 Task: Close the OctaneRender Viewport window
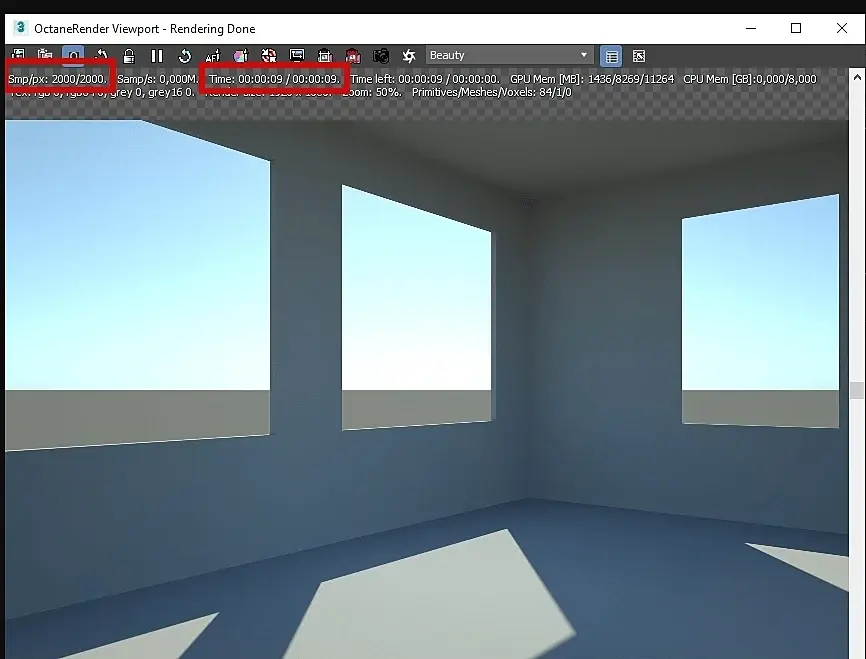point(842,28)
